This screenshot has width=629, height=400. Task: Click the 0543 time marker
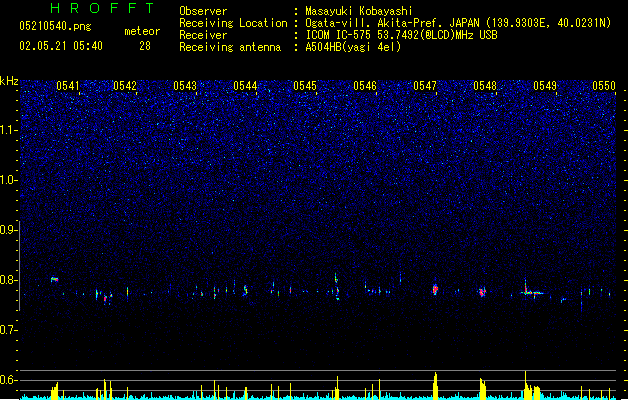(185, 86)
